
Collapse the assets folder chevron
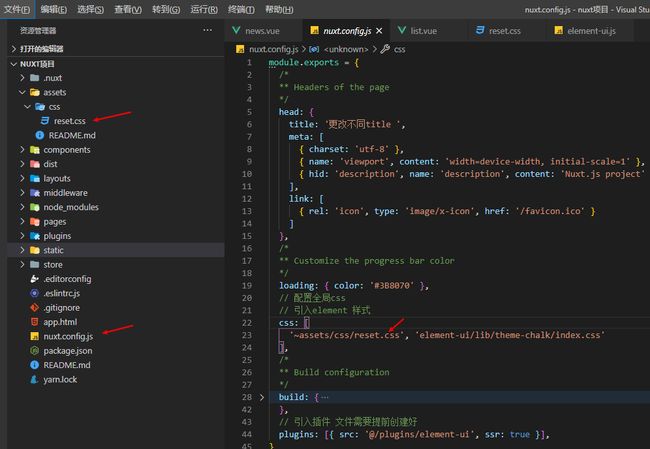point(22,92)
